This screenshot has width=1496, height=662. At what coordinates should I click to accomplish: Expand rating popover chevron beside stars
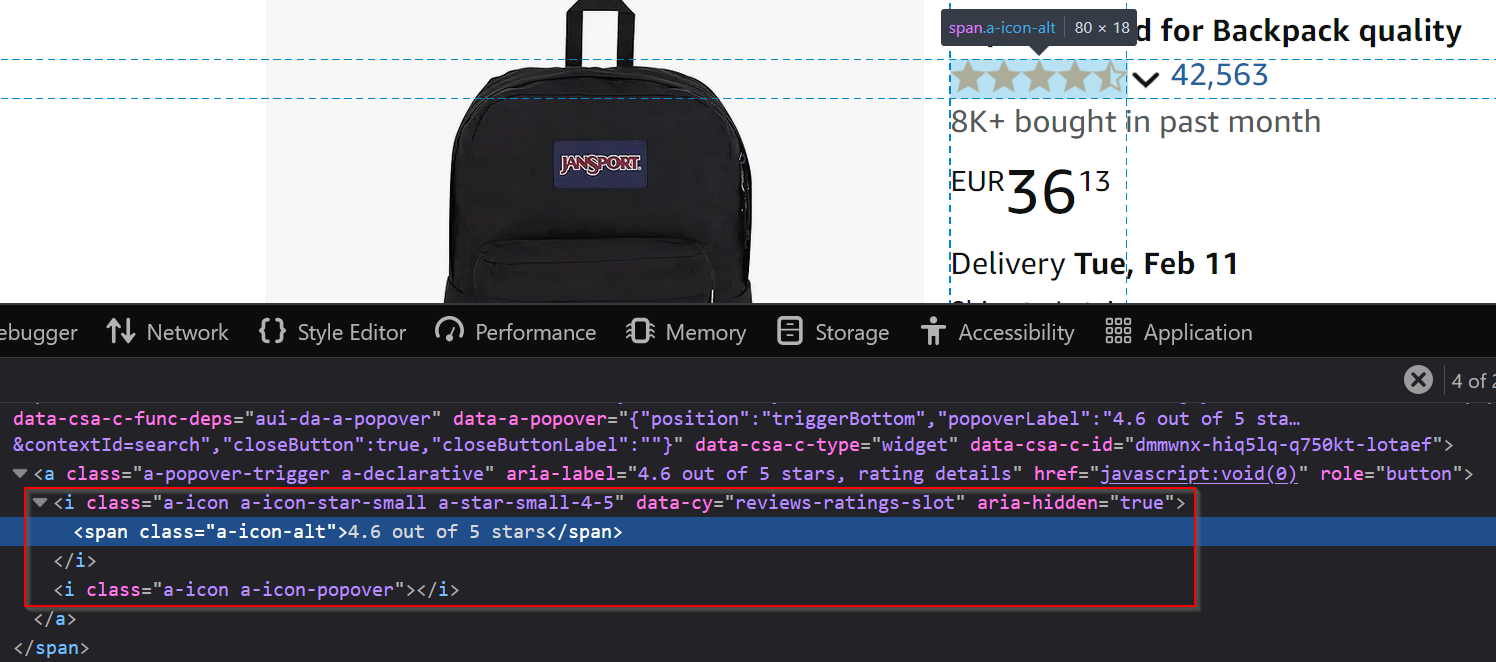[1146, 79]
